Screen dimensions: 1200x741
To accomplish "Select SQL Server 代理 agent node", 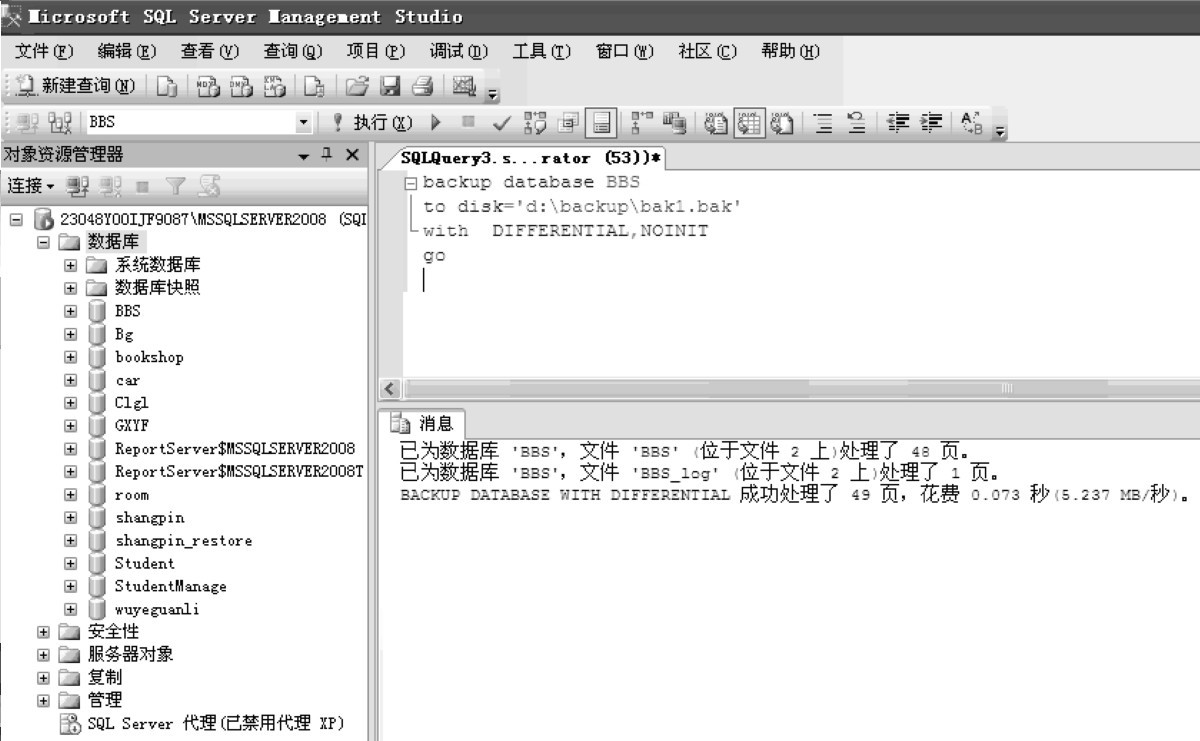I will pos(215,723).
